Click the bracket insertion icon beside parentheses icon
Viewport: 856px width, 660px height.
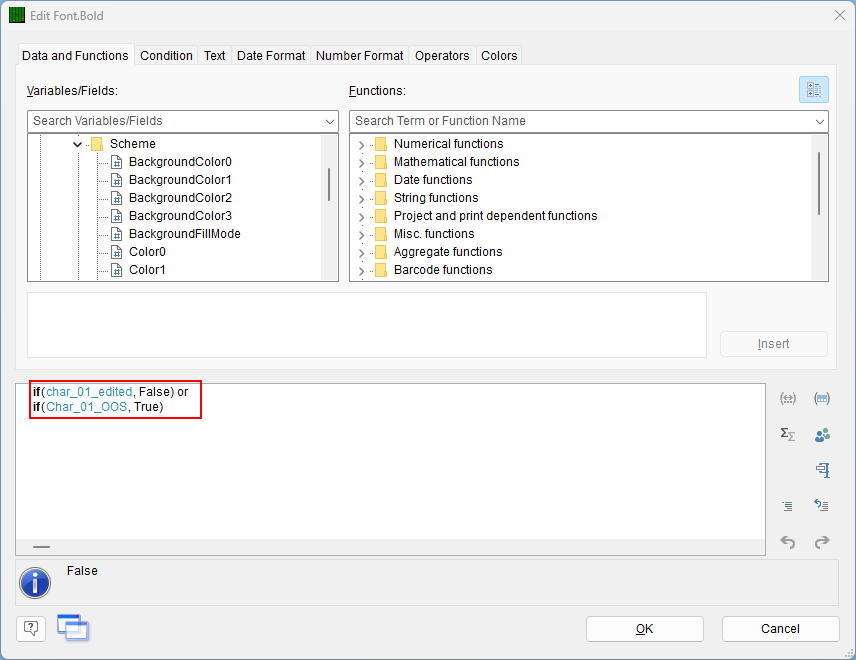(821, 397)
